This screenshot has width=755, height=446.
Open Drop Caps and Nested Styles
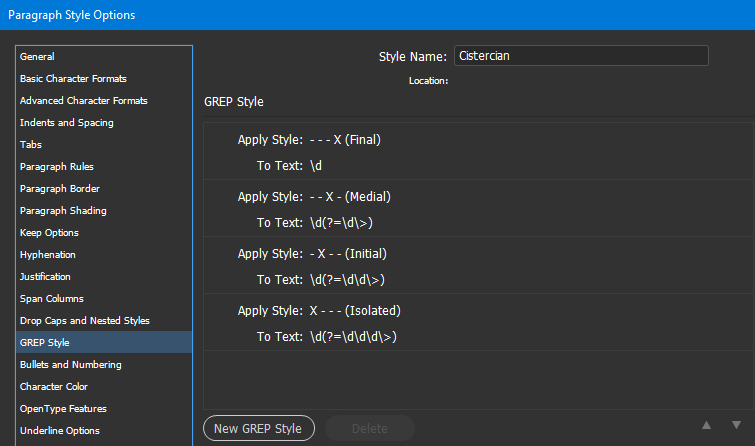[x=85, y=321]
